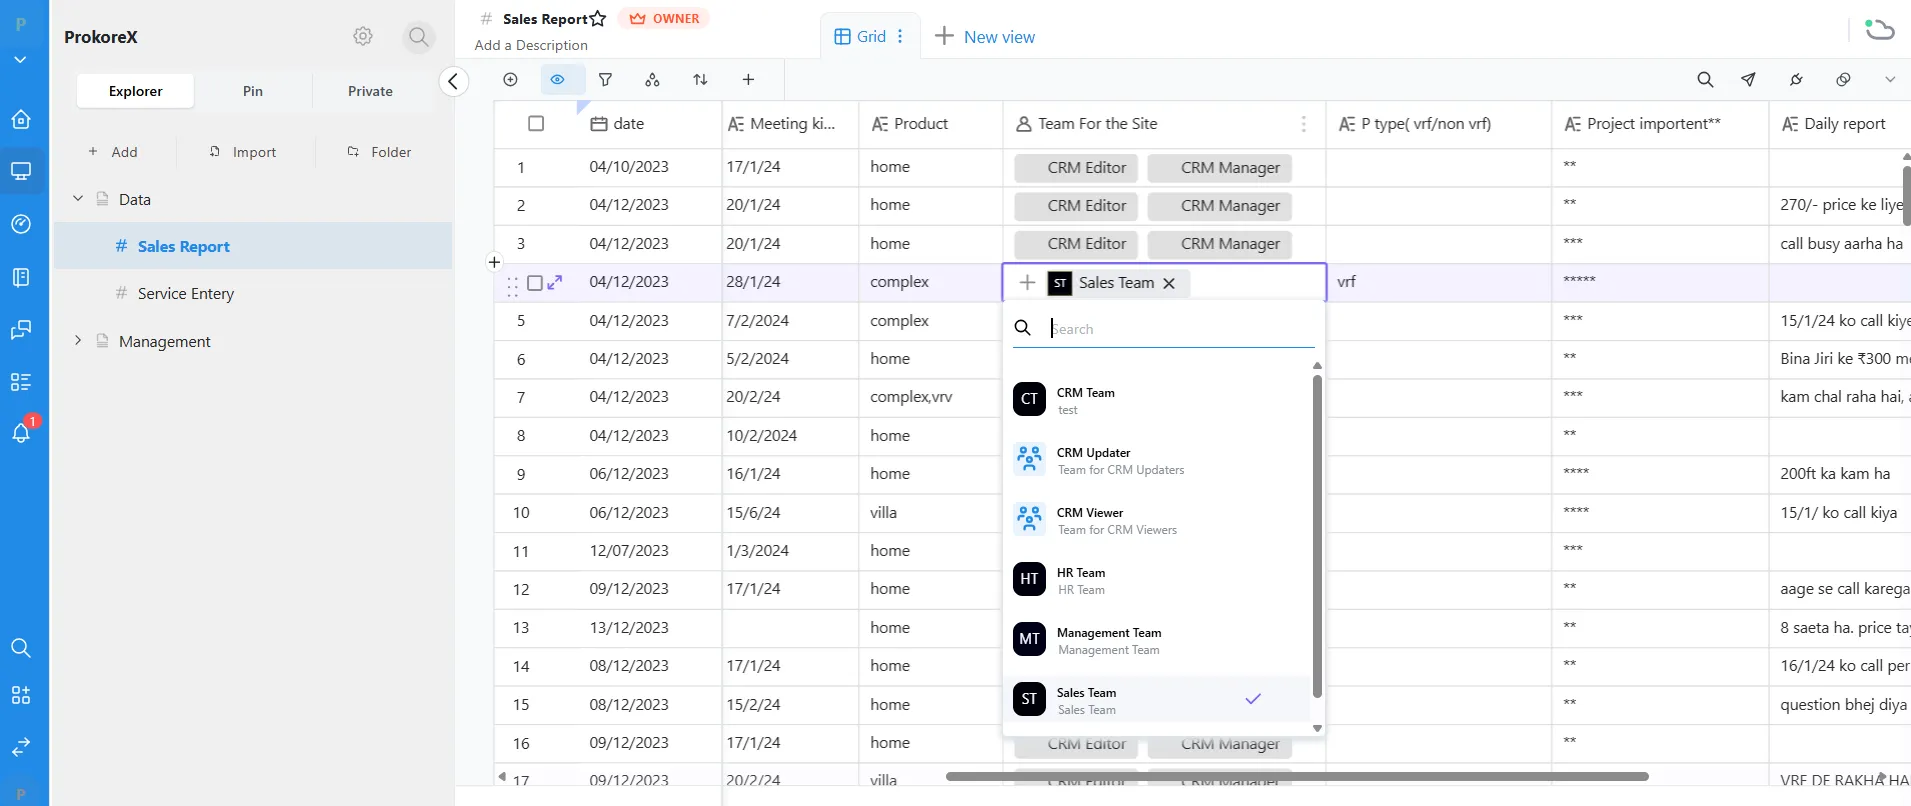This screenshot has height=806, width=1911.
Task: Remove Sales Team tag with X
Action: [x=1169, y=283]
